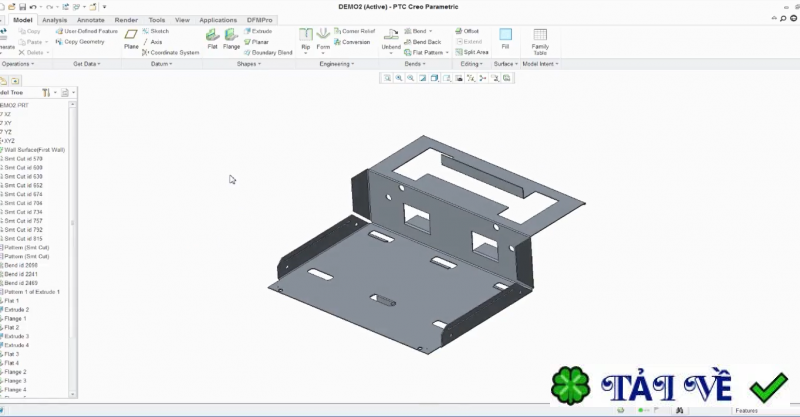
Task: Click the Corner Relief tool
Action: 353,31
